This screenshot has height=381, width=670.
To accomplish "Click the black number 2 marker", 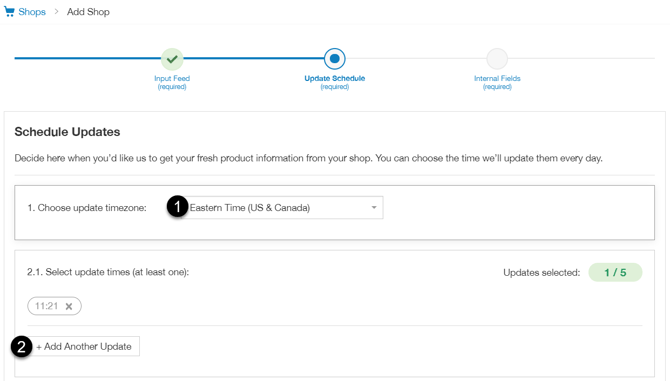I will 21,346.
